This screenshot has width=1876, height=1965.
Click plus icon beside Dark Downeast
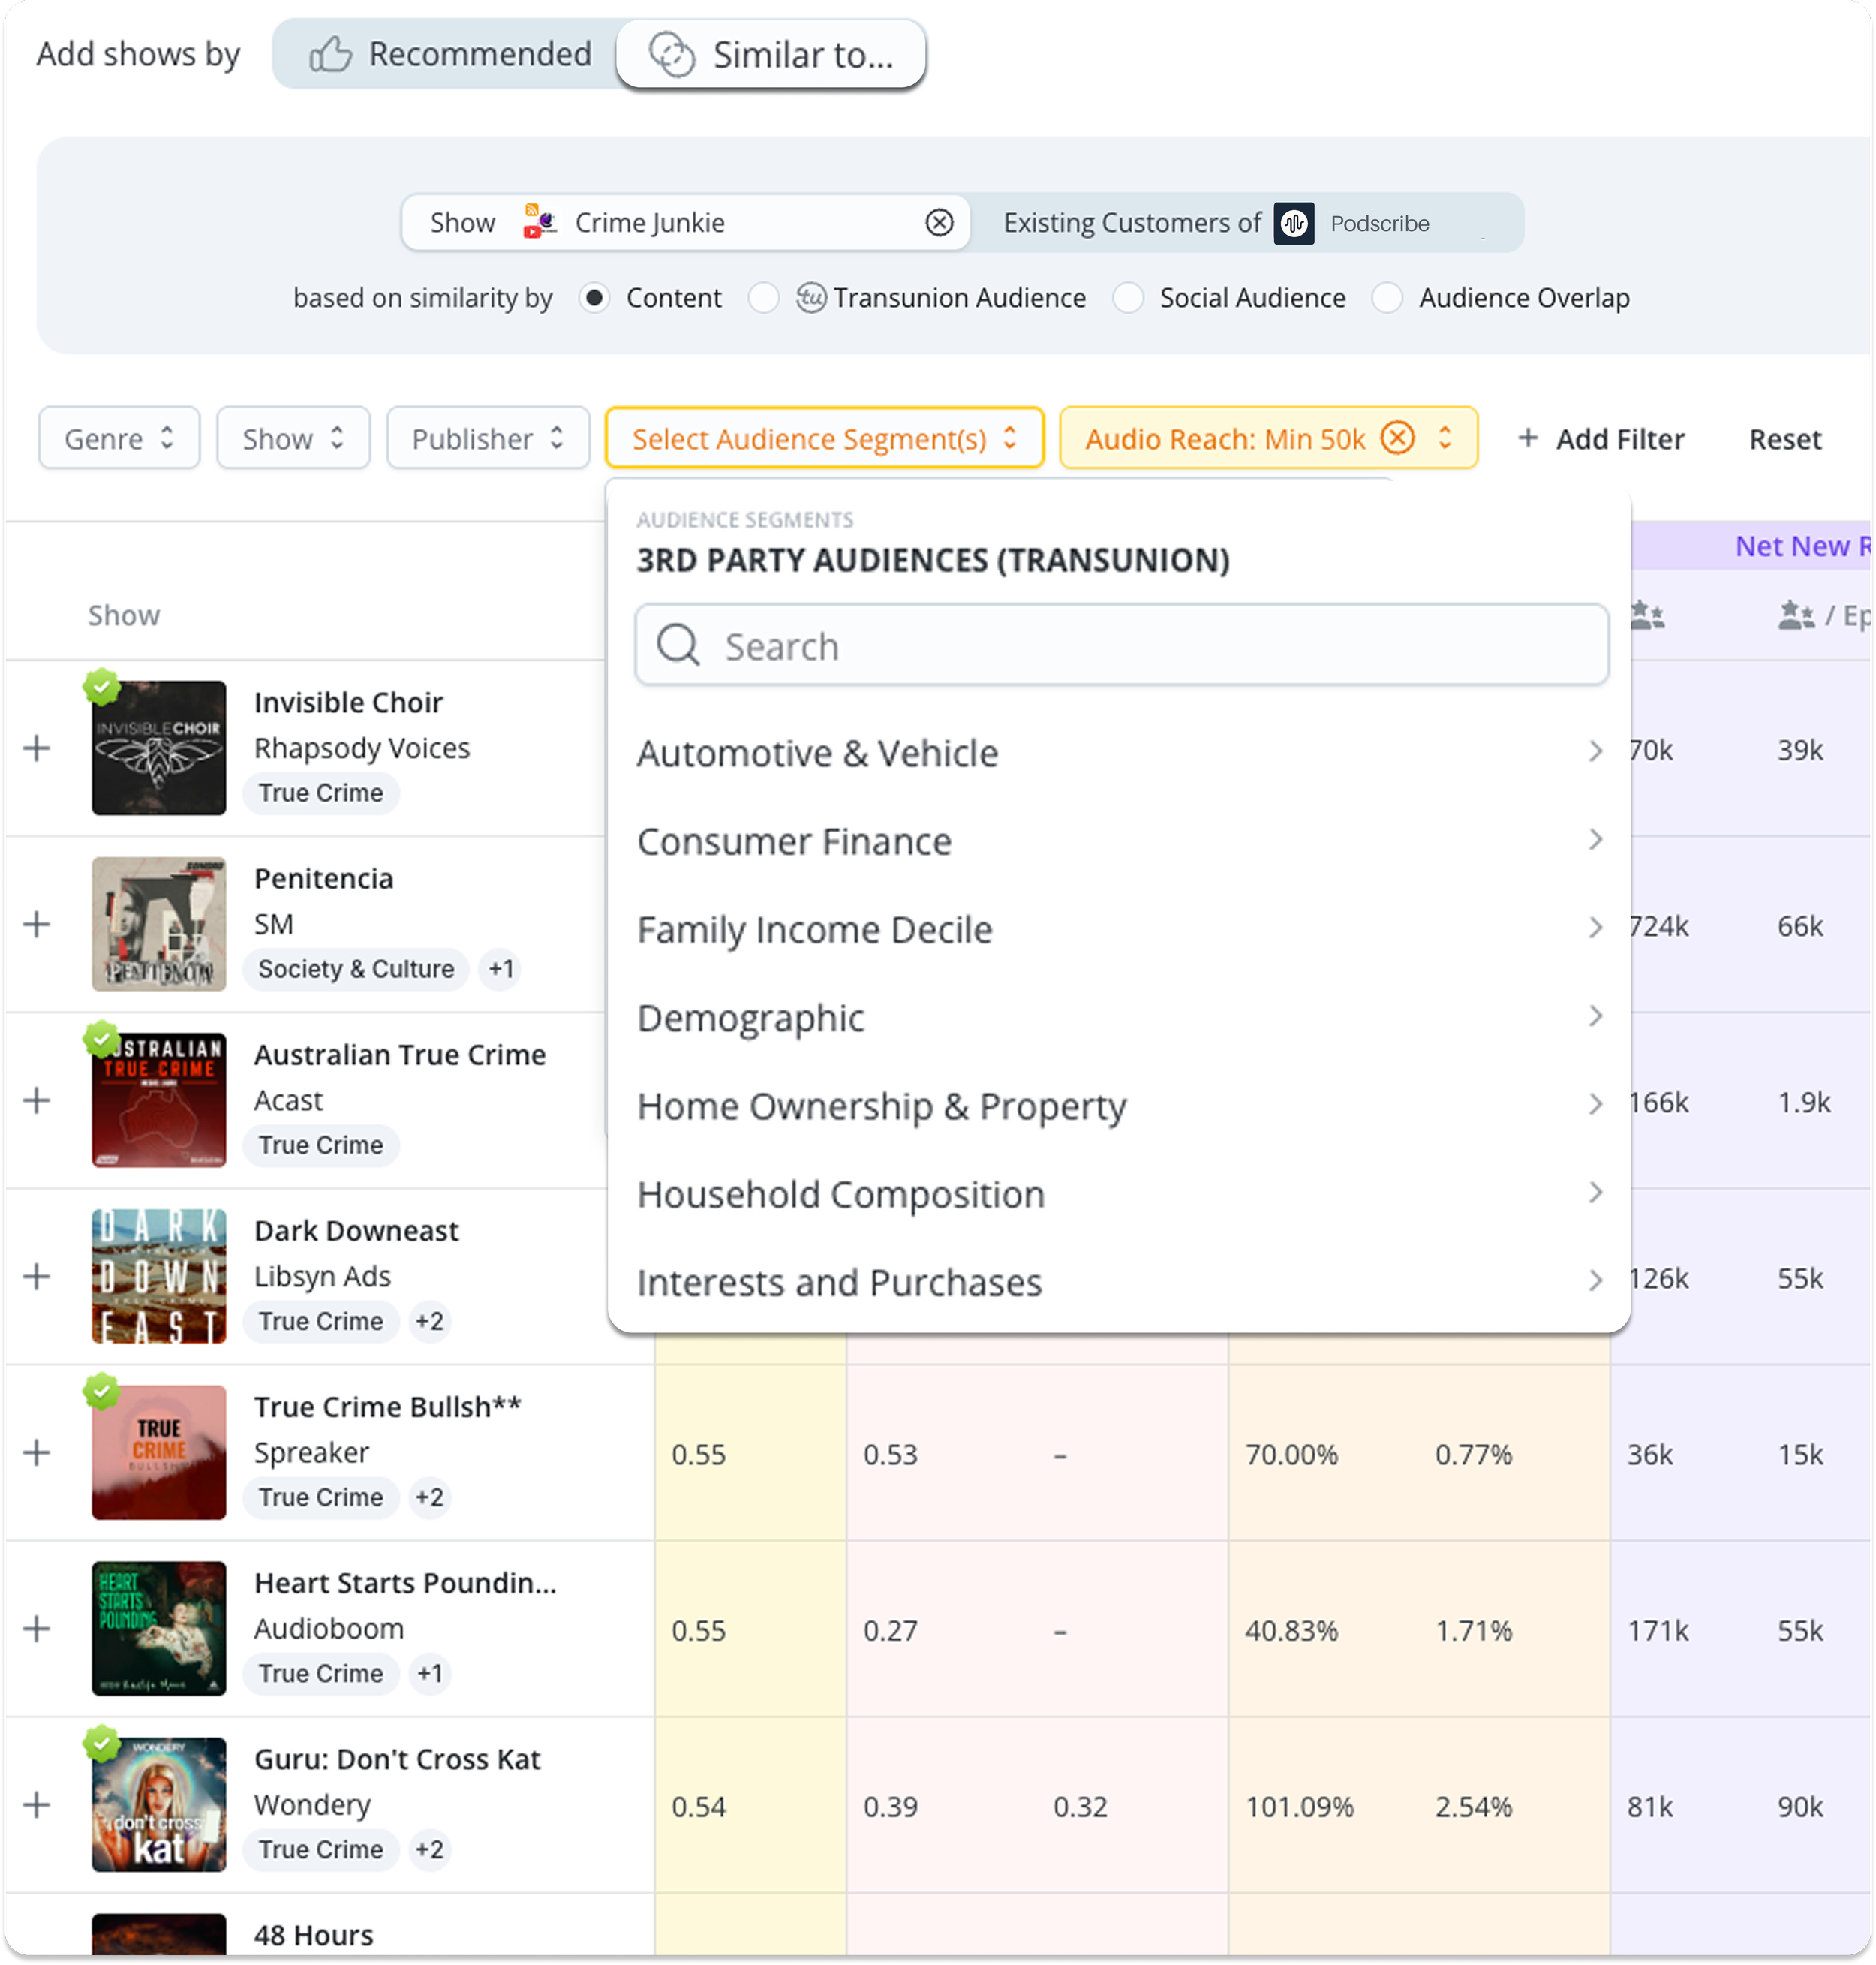(x=37, y=1276)
